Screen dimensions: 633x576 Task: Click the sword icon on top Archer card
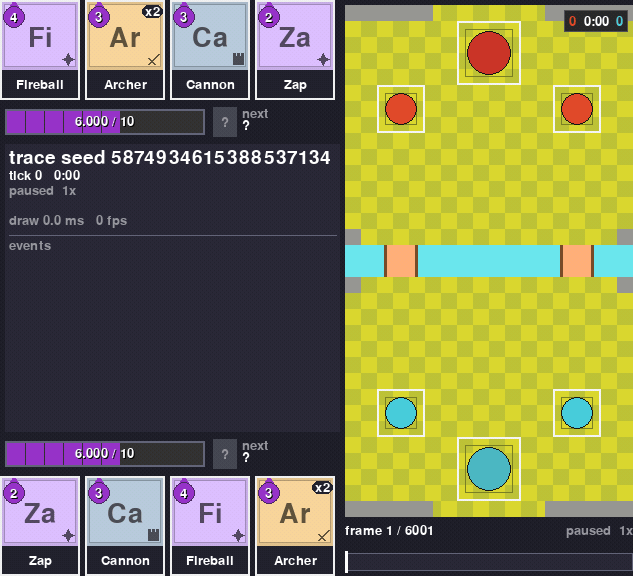click(153, 60)
